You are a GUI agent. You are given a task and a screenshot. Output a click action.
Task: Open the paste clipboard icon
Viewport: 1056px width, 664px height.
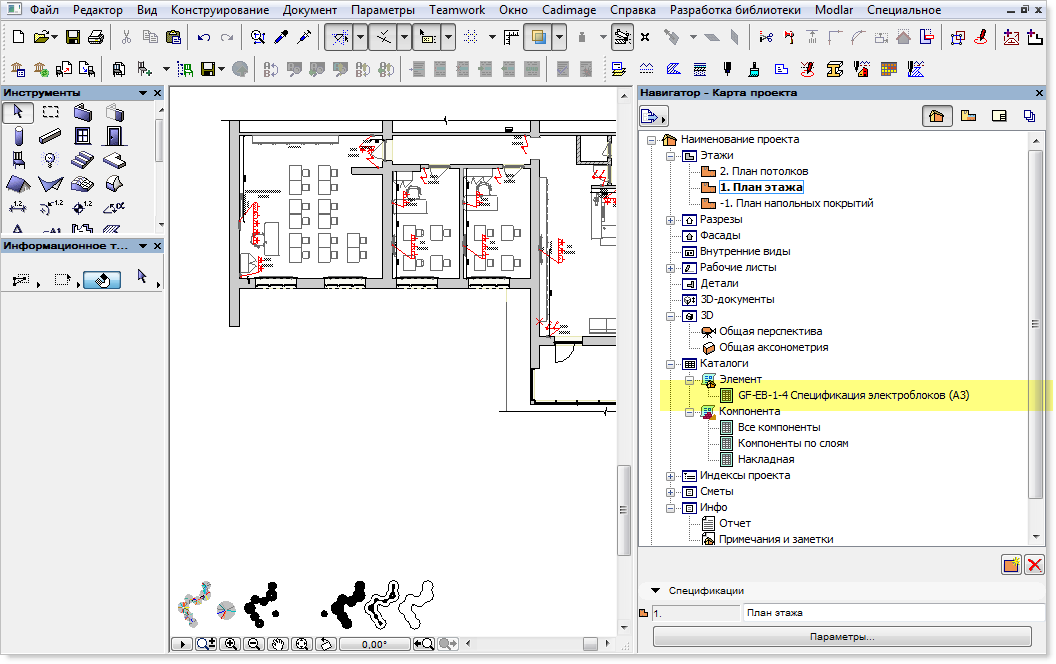(173, 37)
